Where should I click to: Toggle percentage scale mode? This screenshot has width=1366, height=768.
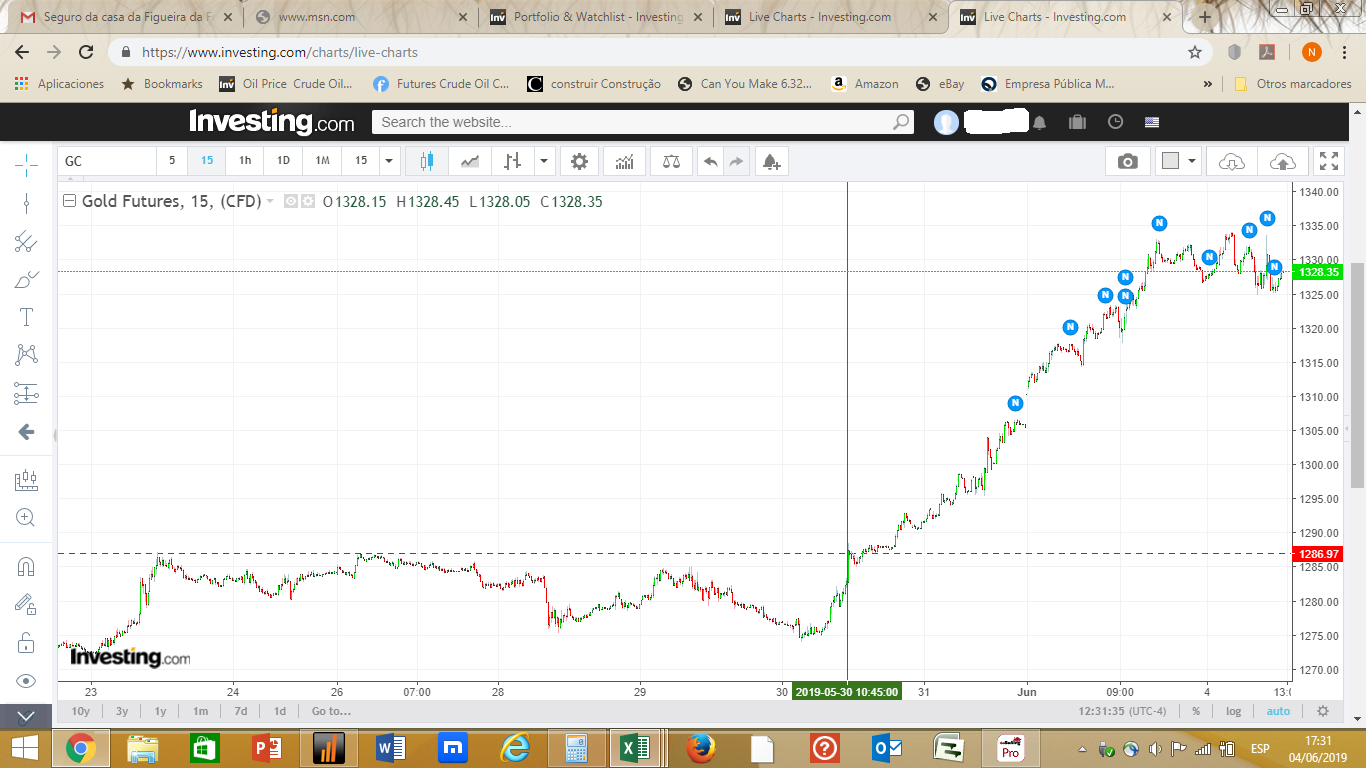pos(1196,711)
